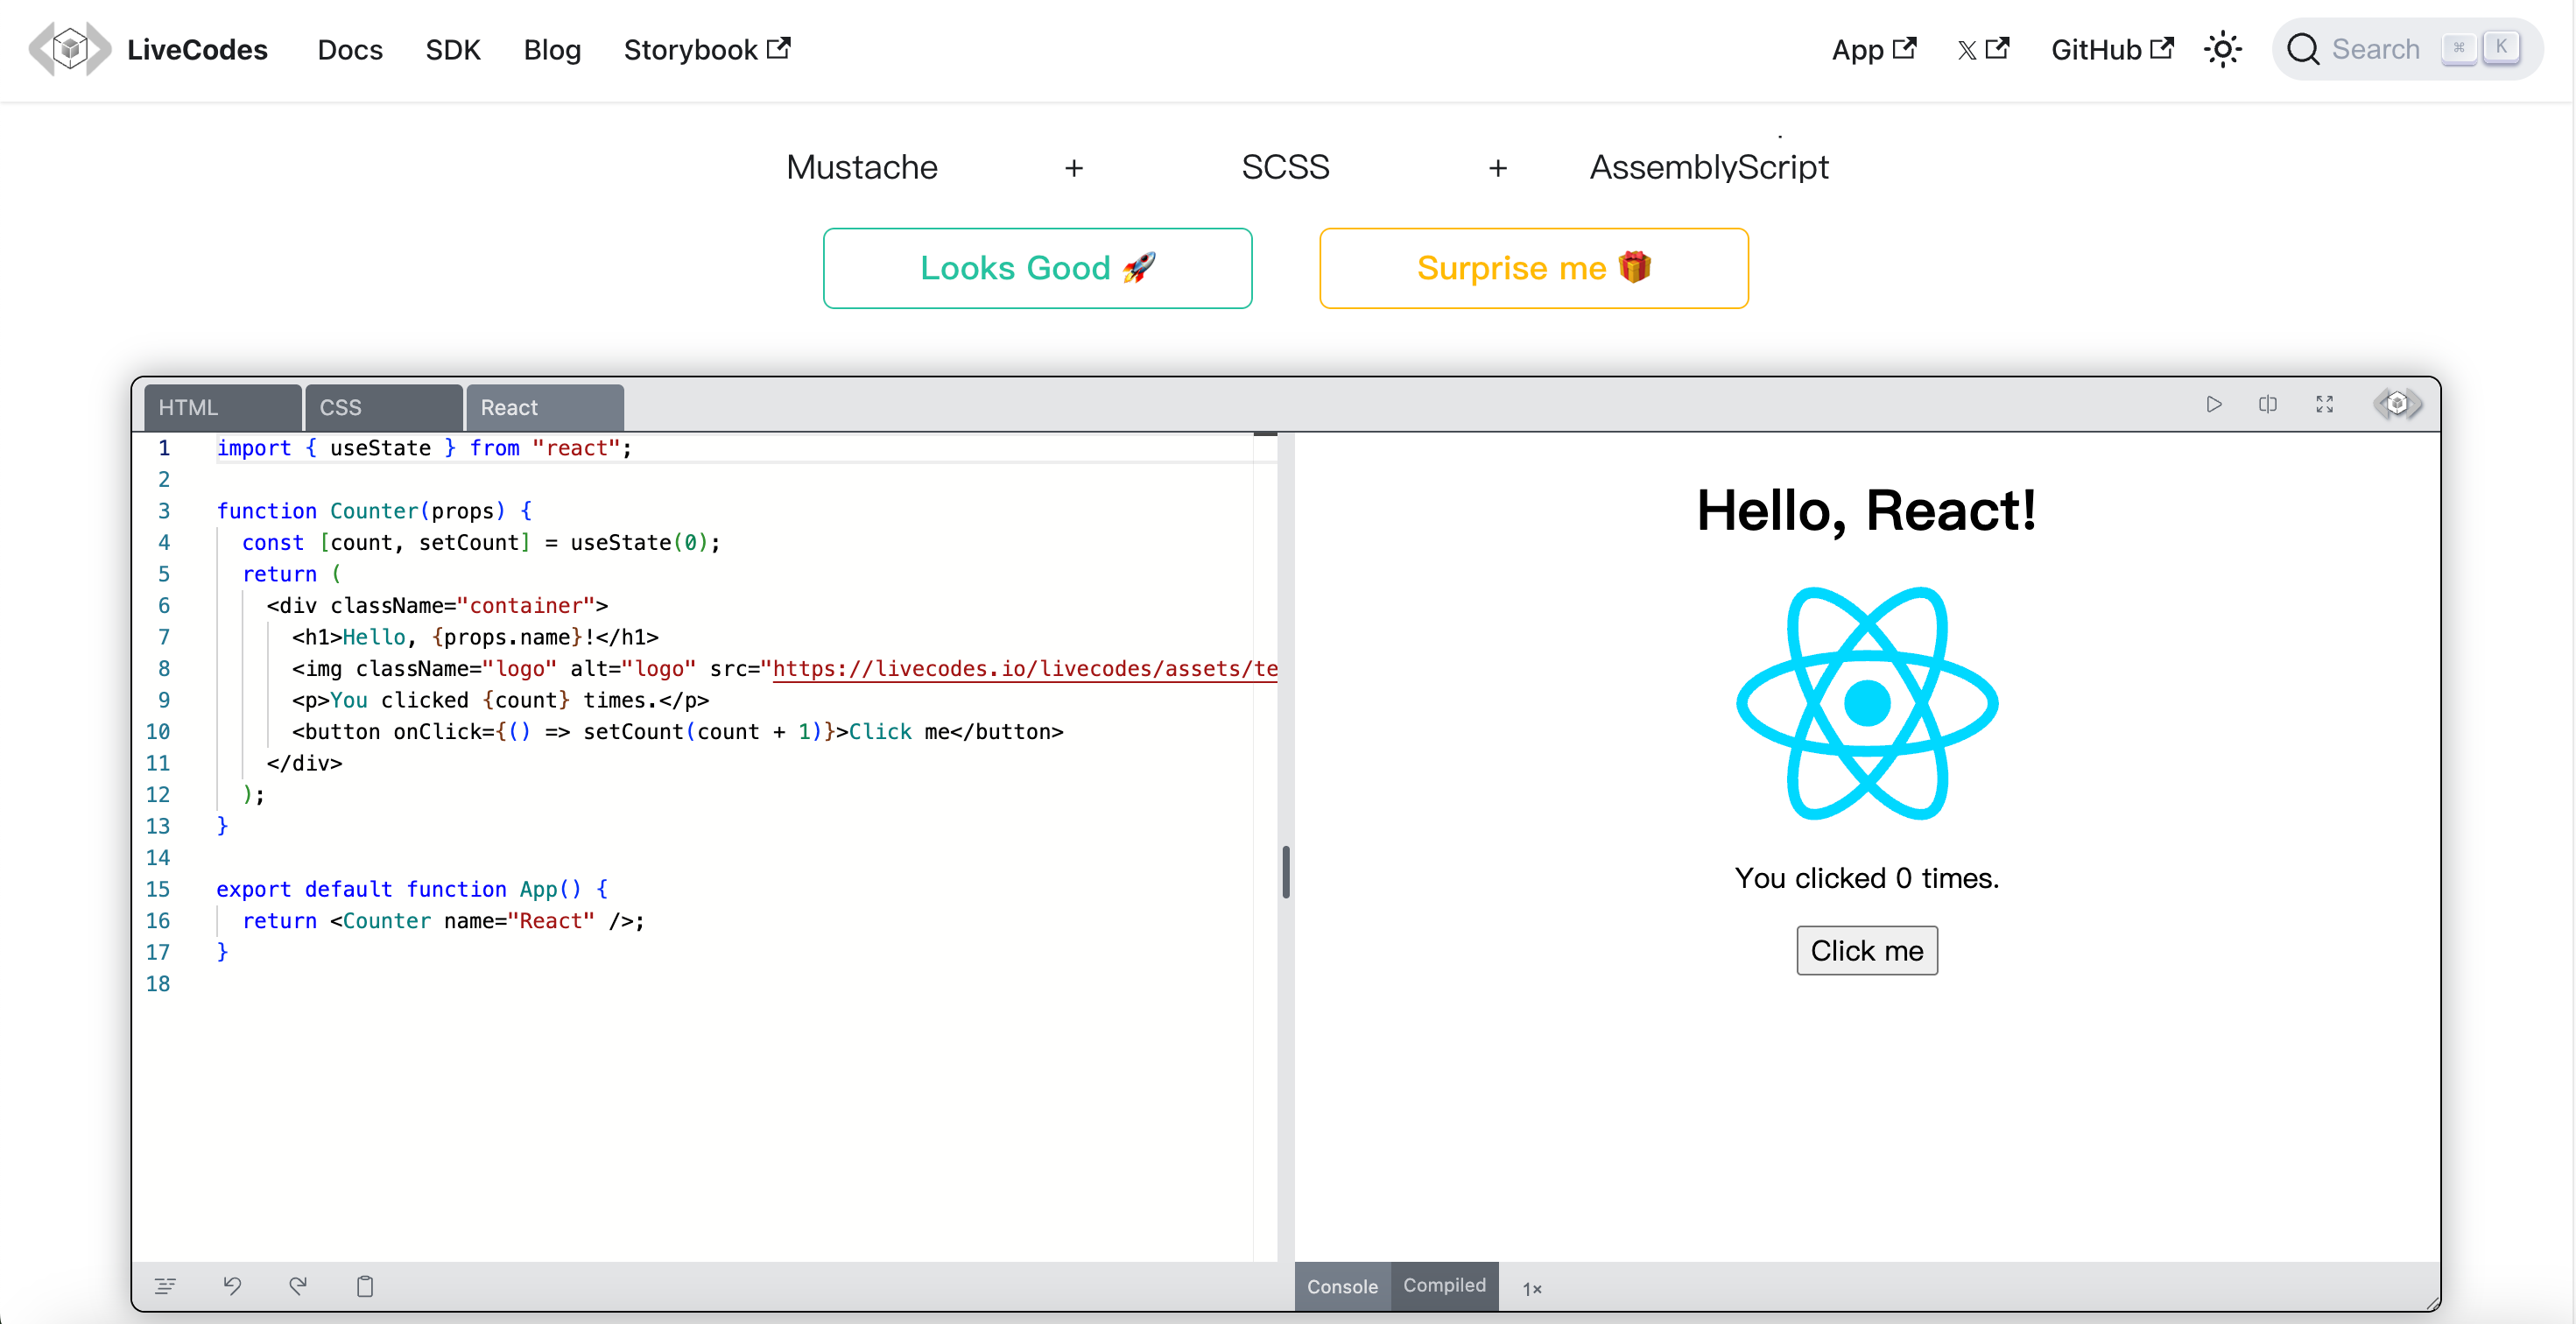Click the editor/result split divider handle
The image size is (2576, 1324).
pos(1285,872)
